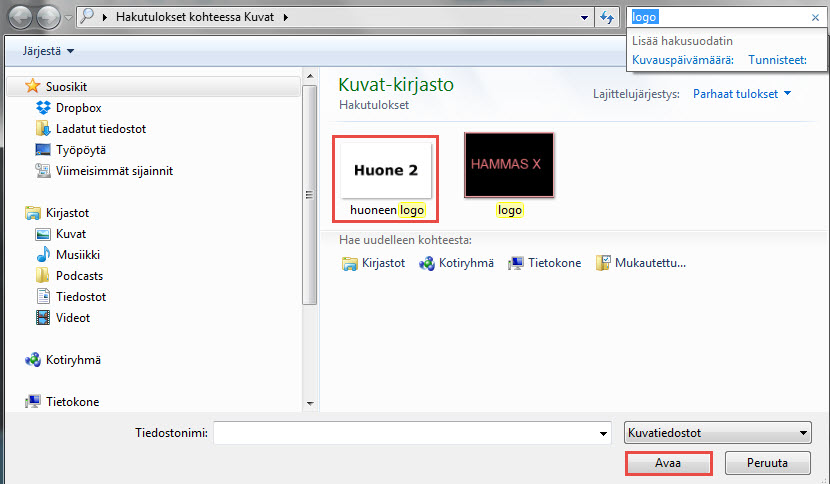Open the address bar history dropdown arrow
Viewport: 830px width, 484px height.
(x=584, y=17)
